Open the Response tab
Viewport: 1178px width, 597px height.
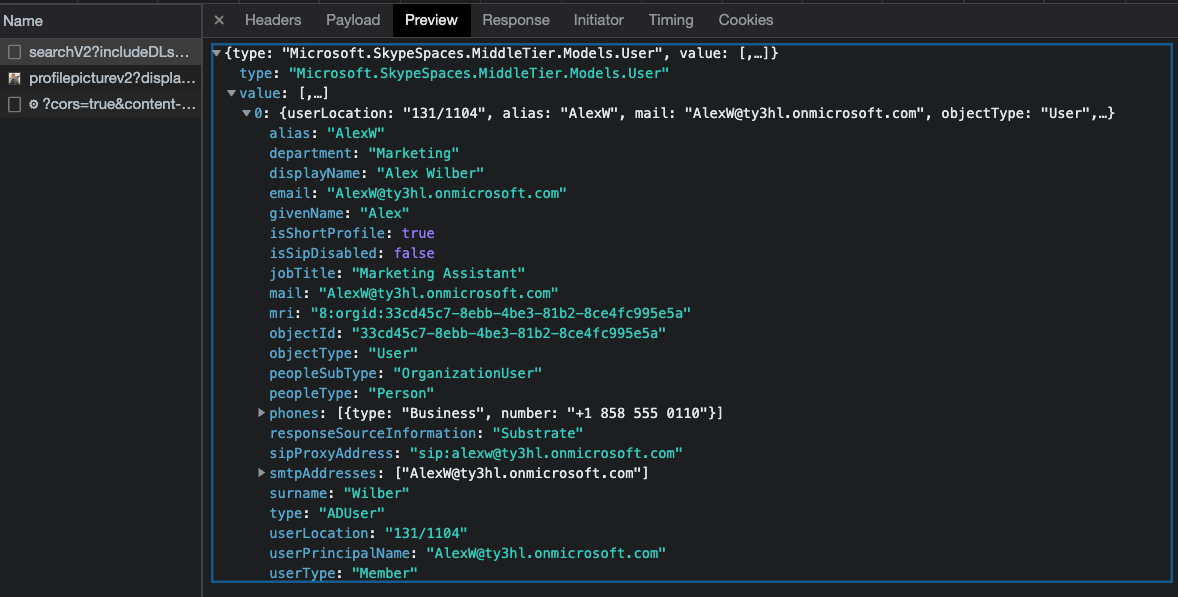click(516, 20)
